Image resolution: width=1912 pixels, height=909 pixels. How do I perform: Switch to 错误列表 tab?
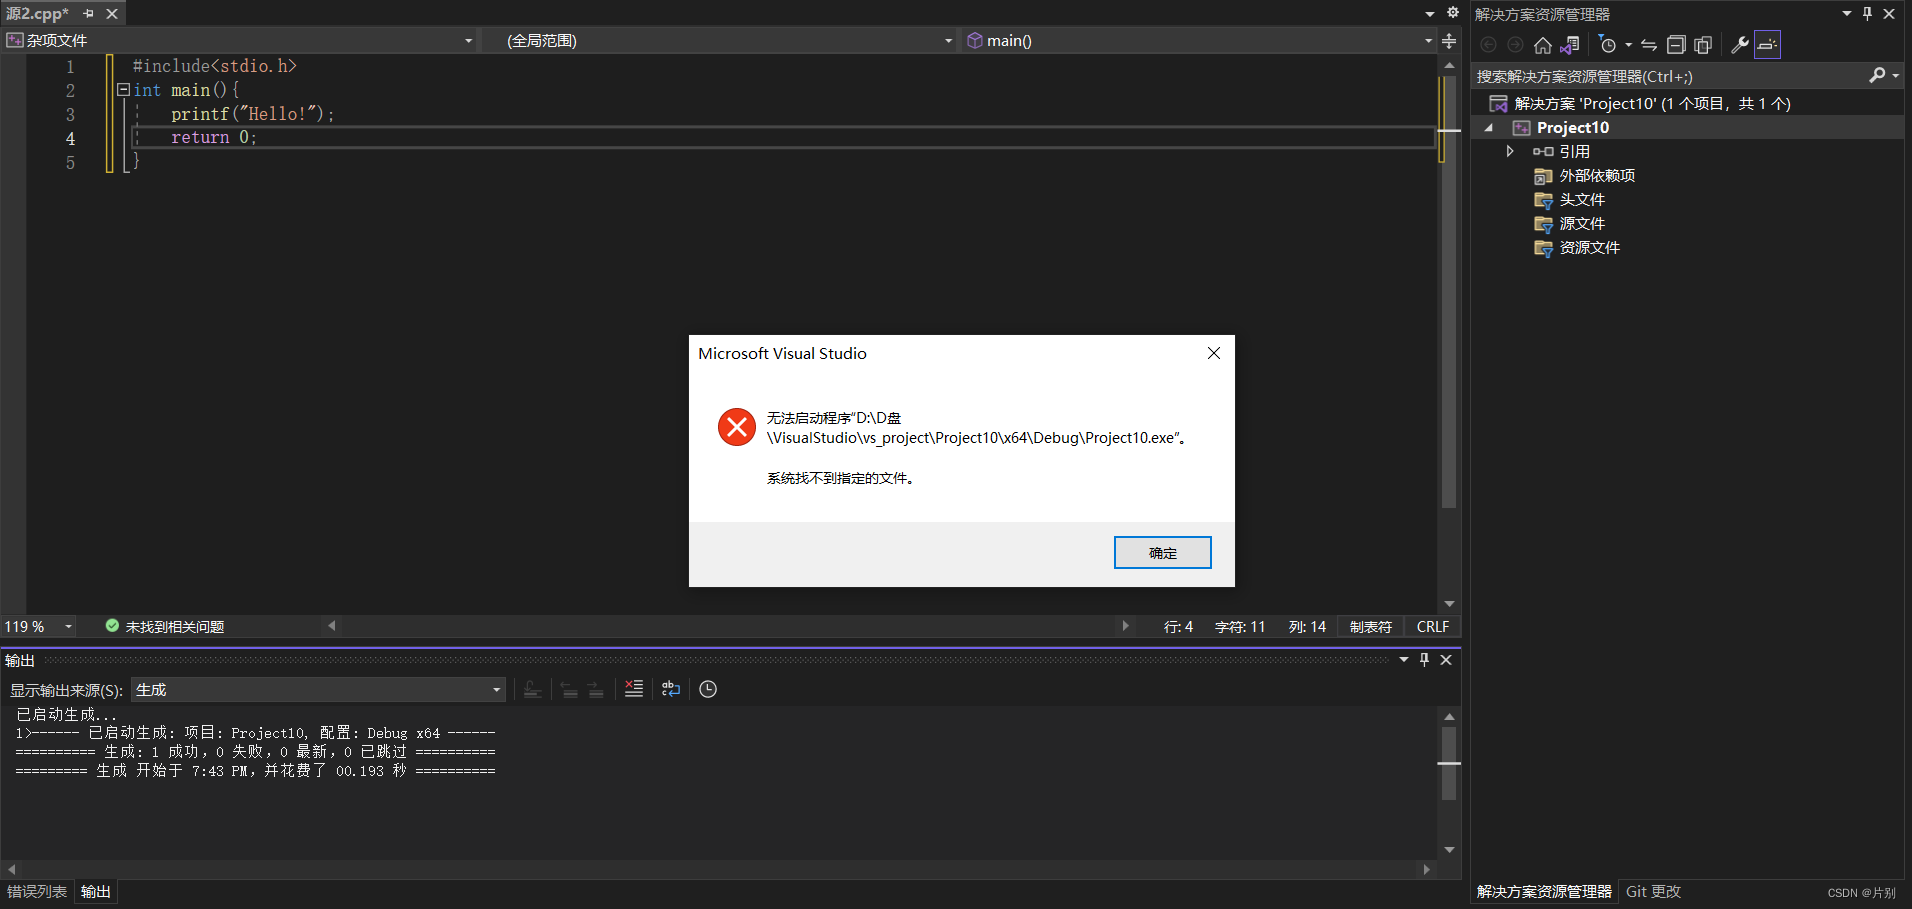(x=37, y=891)
